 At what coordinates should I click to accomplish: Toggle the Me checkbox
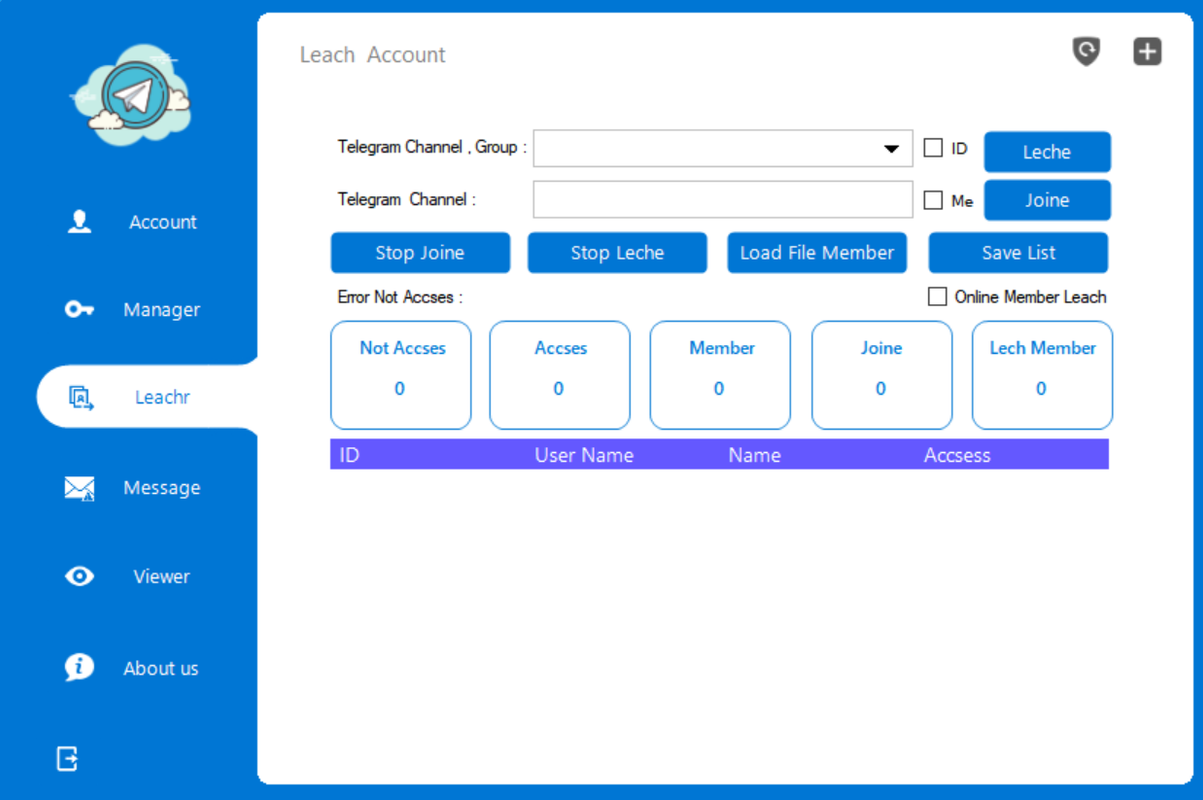[933, 200]
